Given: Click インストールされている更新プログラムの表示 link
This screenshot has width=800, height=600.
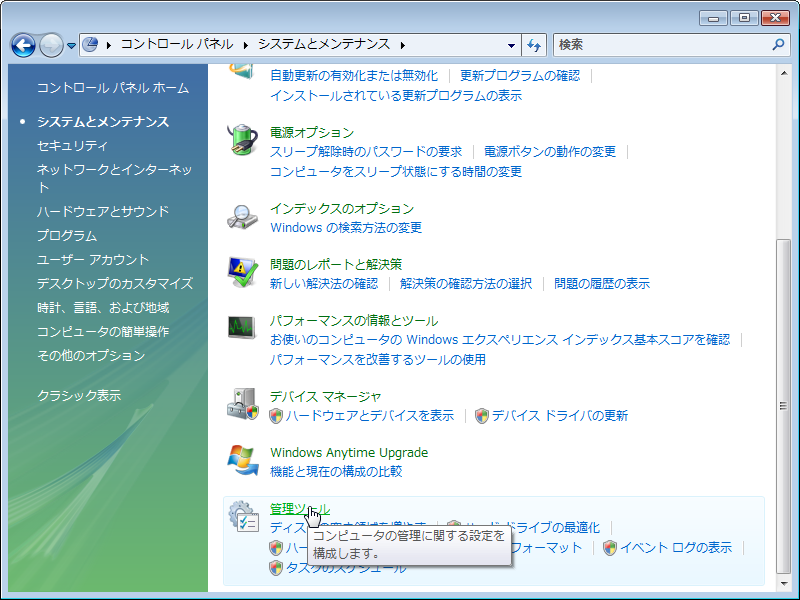Looking at the screenshot, I should tap(396, 95).
